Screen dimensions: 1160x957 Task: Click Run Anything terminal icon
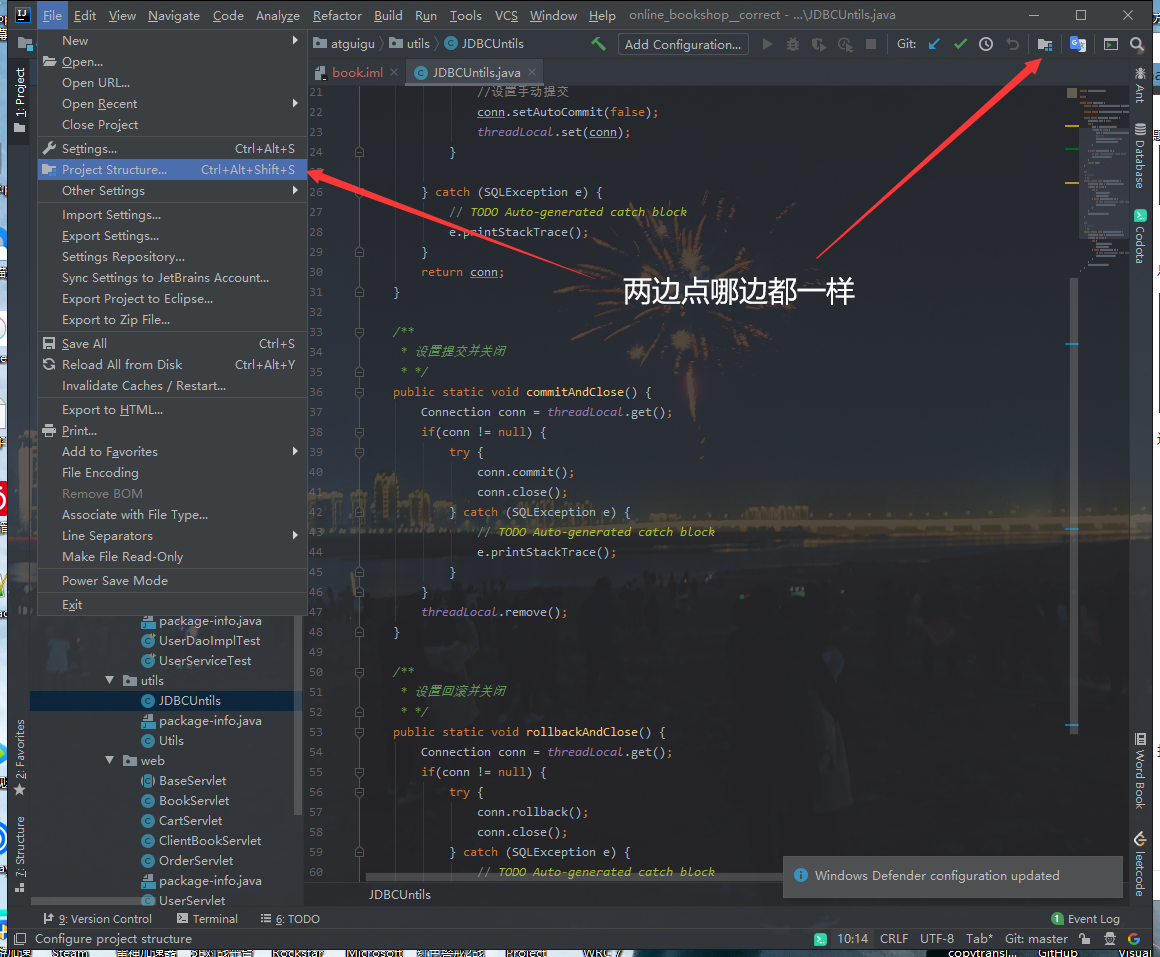pos(1111,44)
